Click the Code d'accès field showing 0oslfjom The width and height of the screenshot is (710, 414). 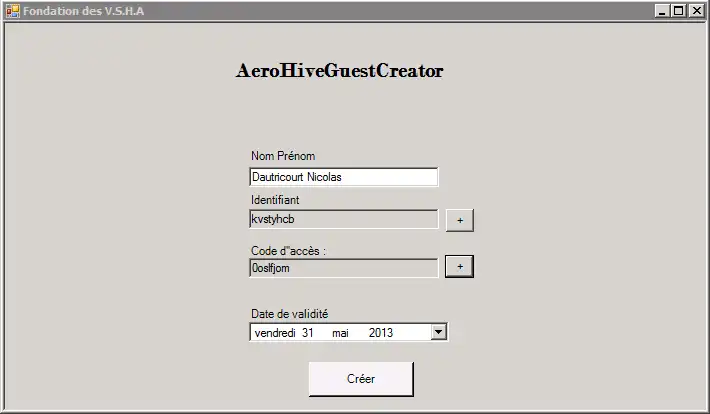tap(344, 268)
